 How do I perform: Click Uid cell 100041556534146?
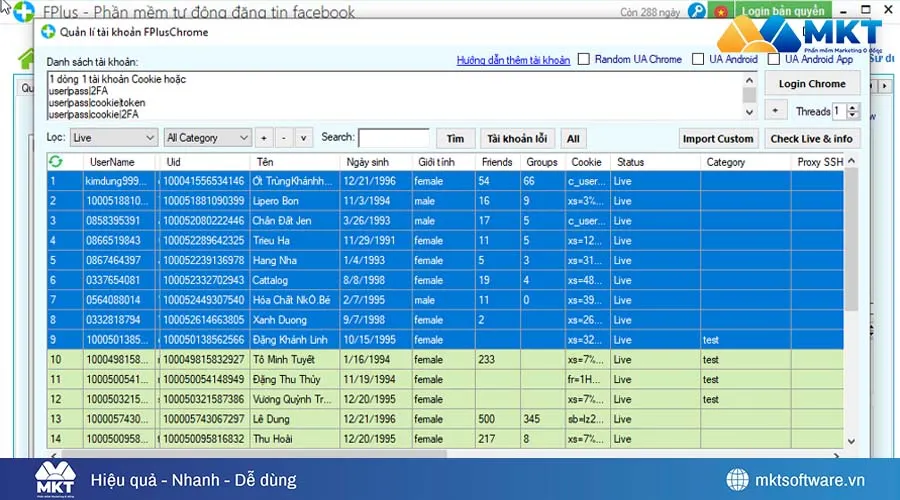tap(204, 181)
